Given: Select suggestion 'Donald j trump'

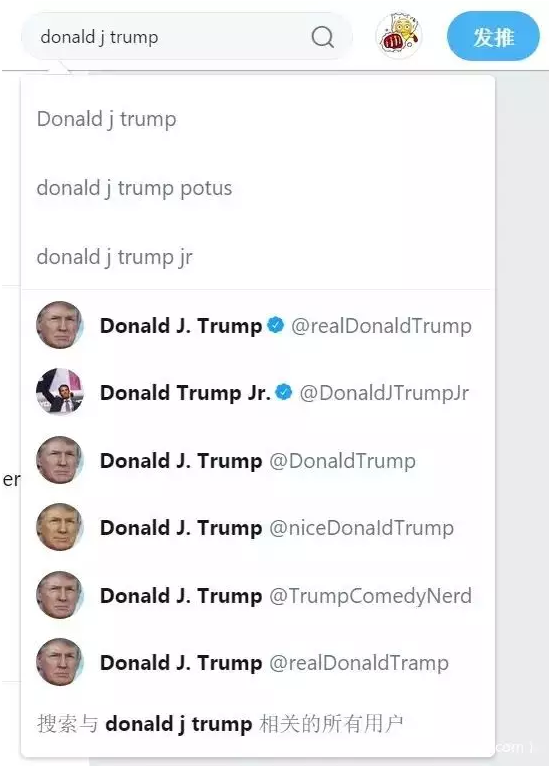Looking at the screenshot, I should (x=258, y=119).
